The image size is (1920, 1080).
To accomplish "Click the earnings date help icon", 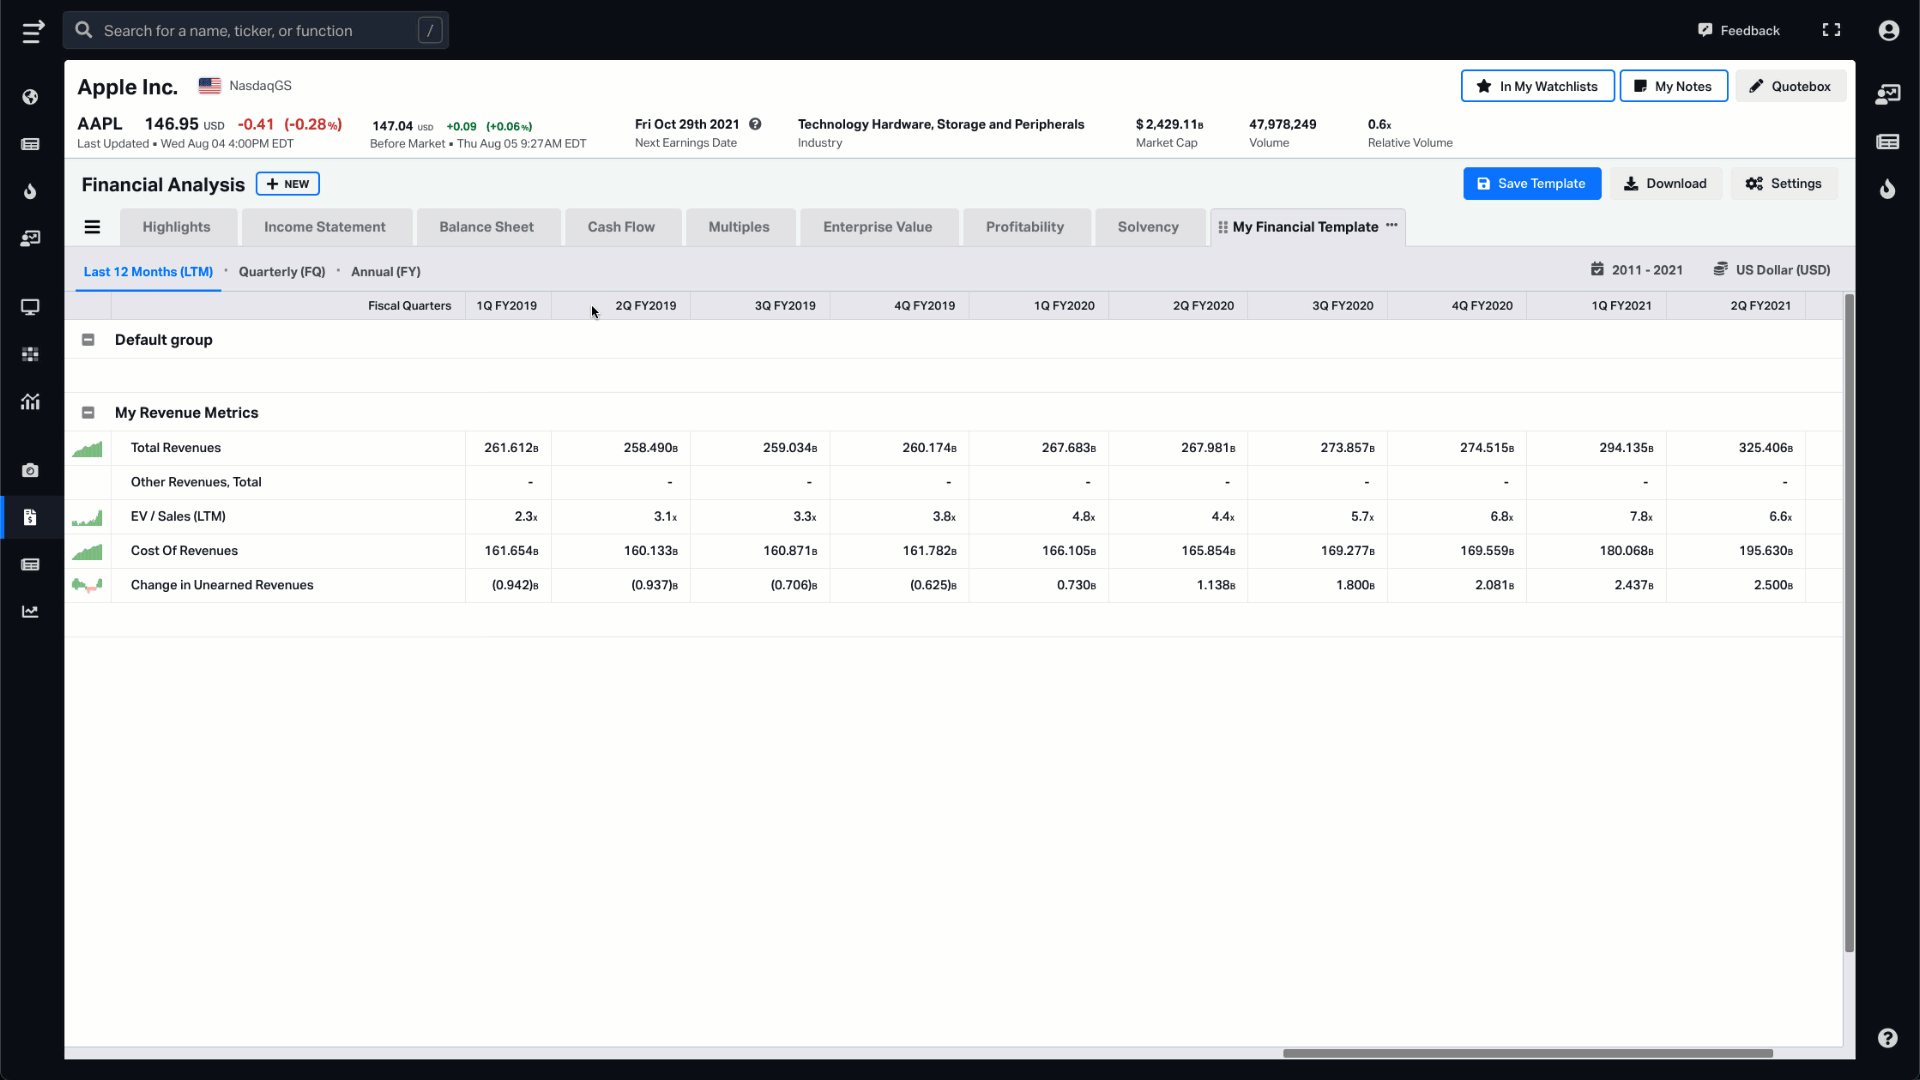I will point(755,124).
